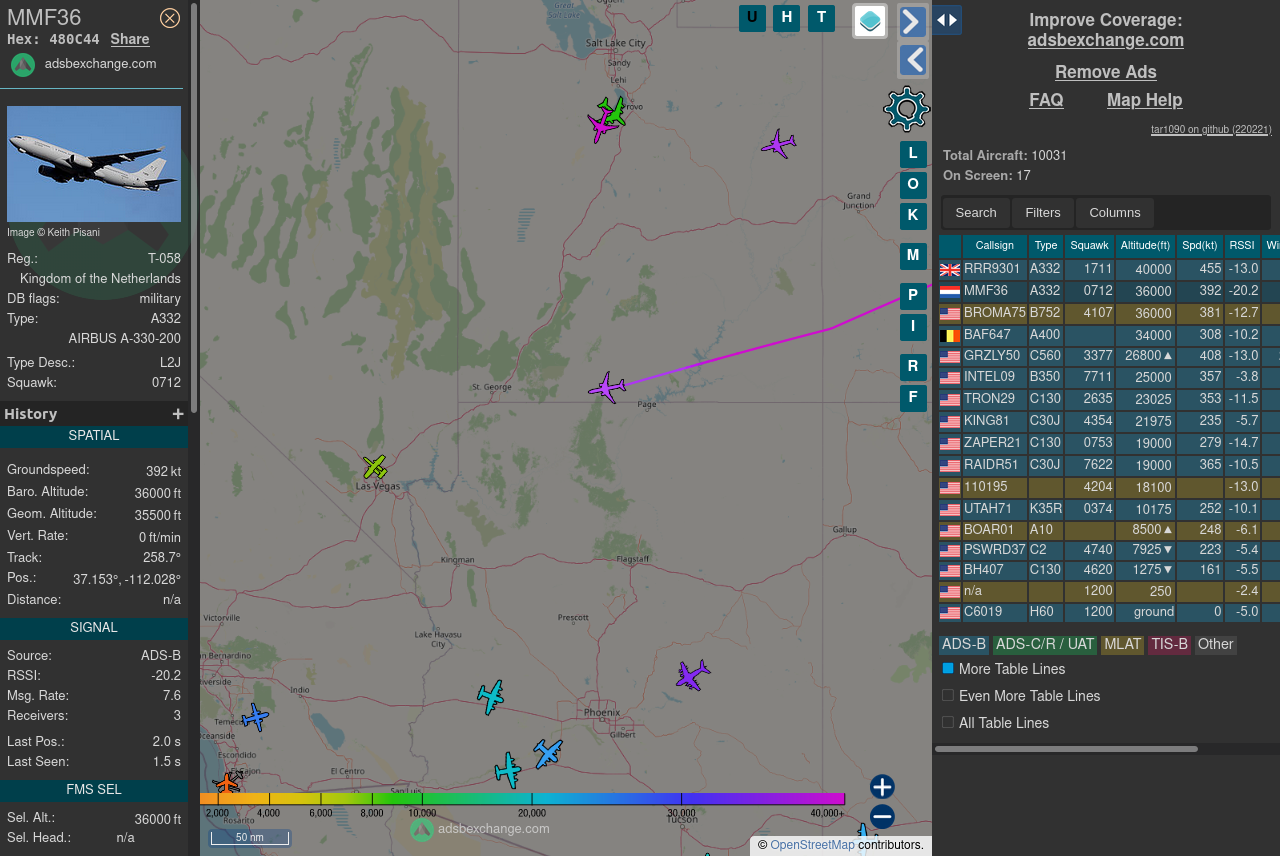The width and height of the screenshot is (1280, 856).
Task: Toggle the P persistence button
Action: click(x=913, y=296)
